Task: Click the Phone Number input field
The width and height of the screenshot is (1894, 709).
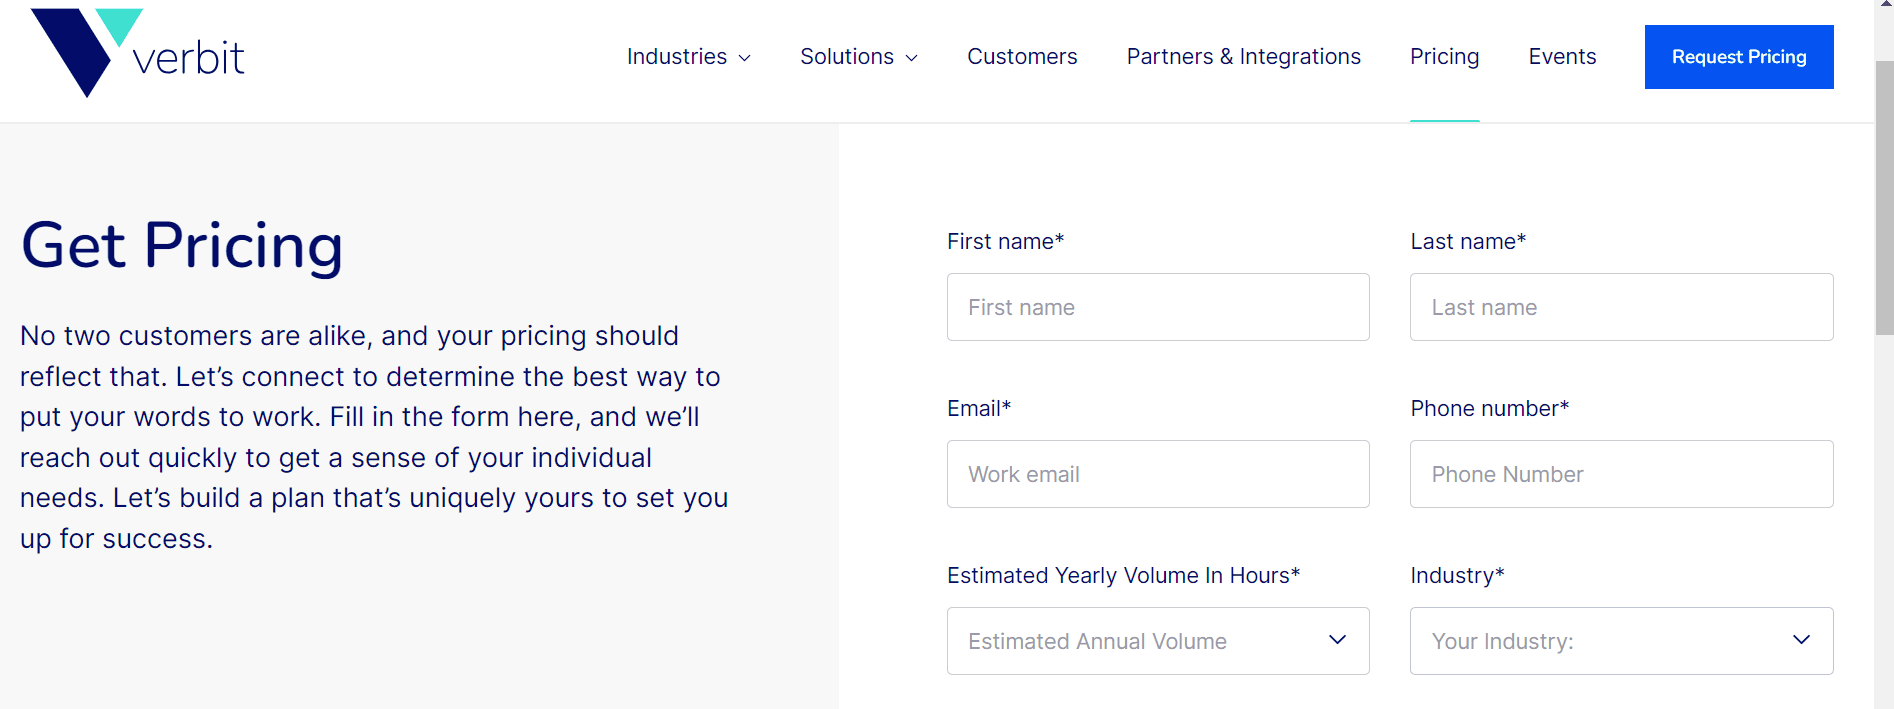Action: 1620,474
